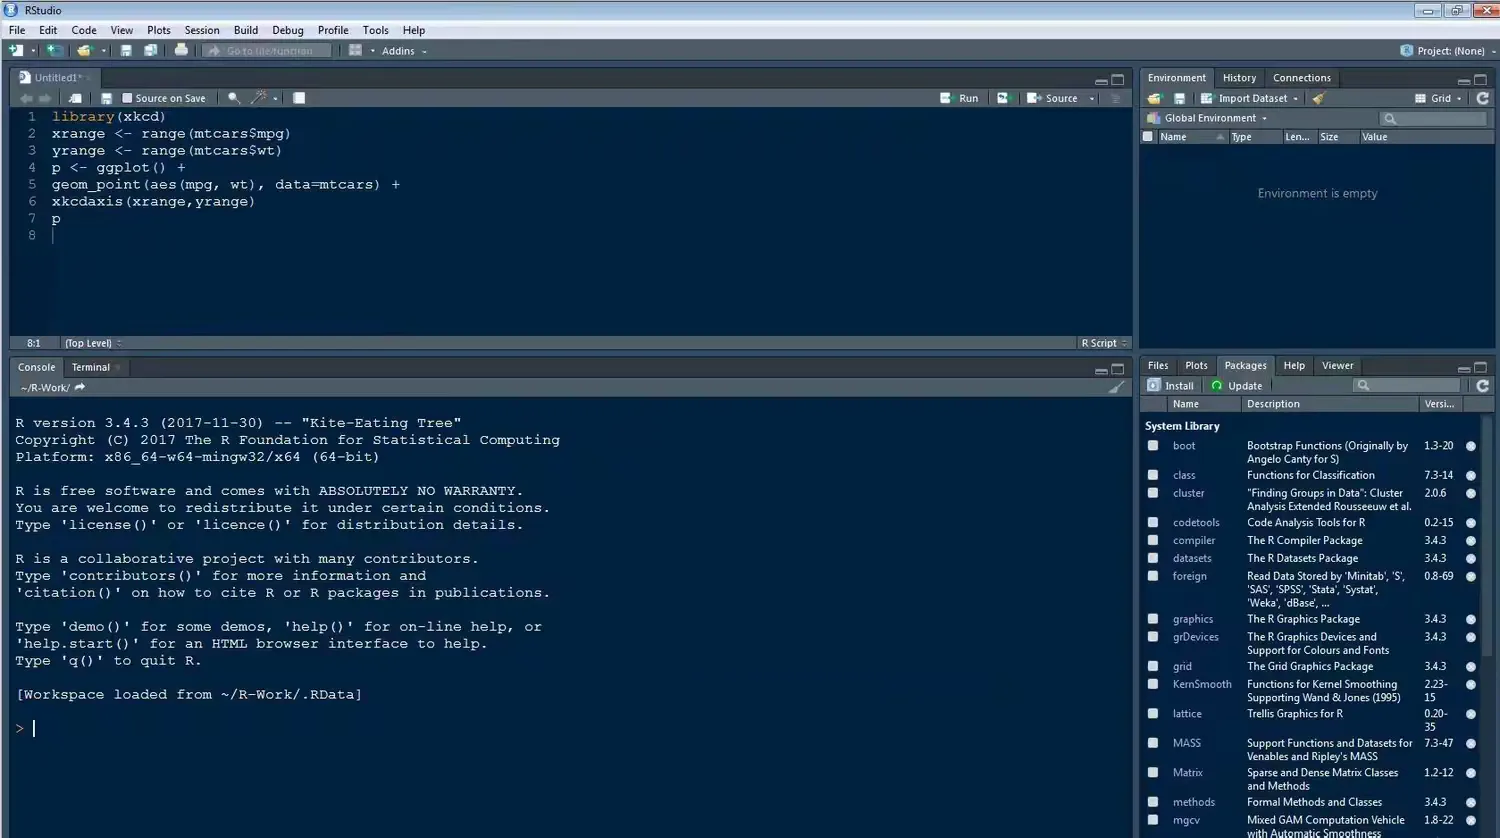Click the console working directory arrow icon
1500x838 pixels.
(80, 387)
